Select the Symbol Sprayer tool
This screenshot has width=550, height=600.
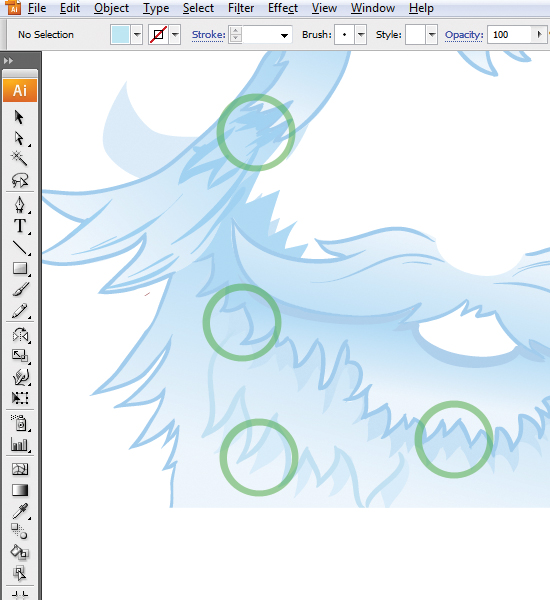(x=20, y=422)
